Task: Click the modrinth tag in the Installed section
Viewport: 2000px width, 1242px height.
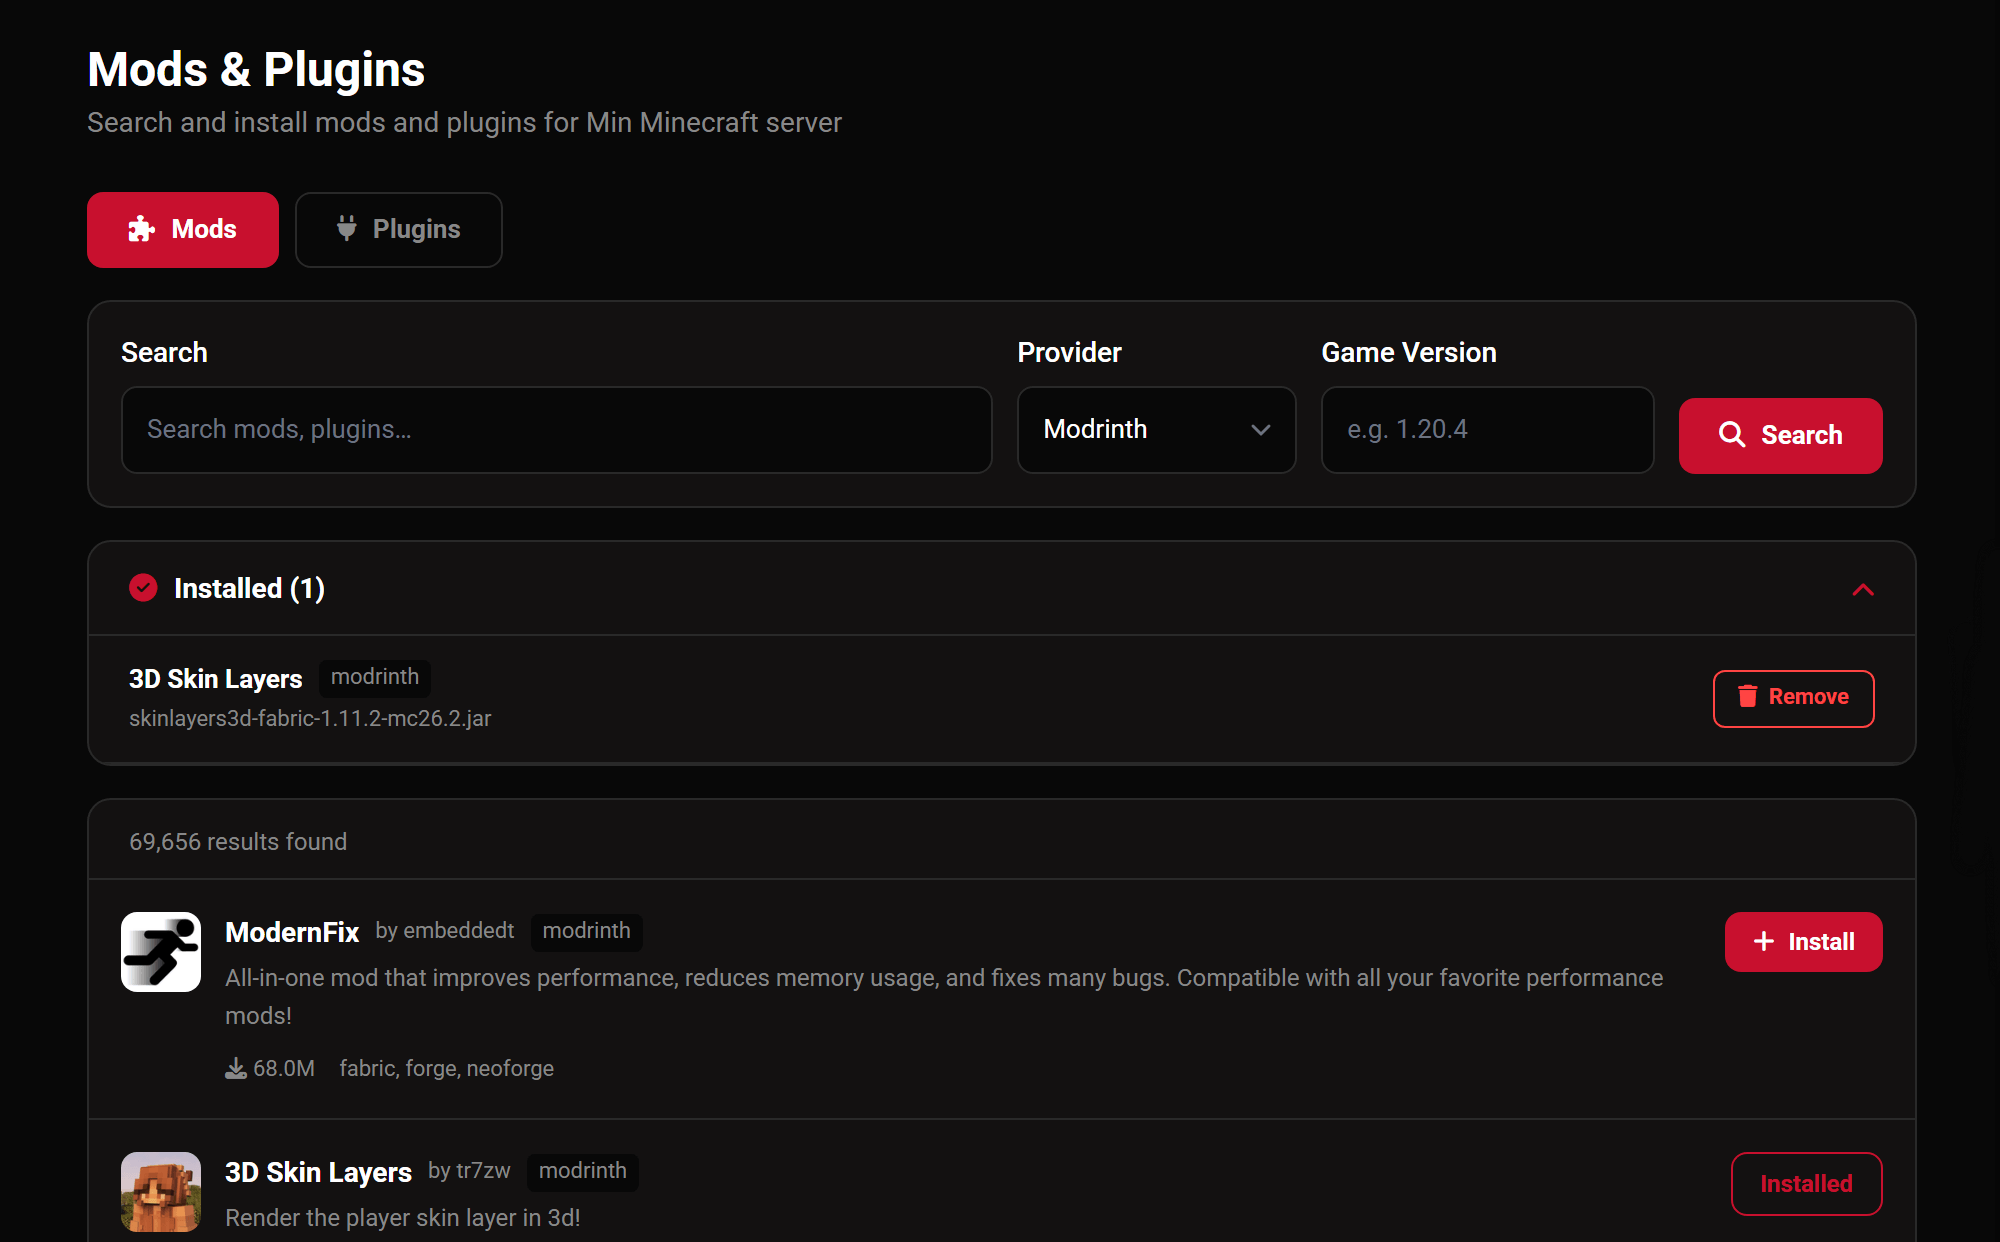Action: pos(375,677)
